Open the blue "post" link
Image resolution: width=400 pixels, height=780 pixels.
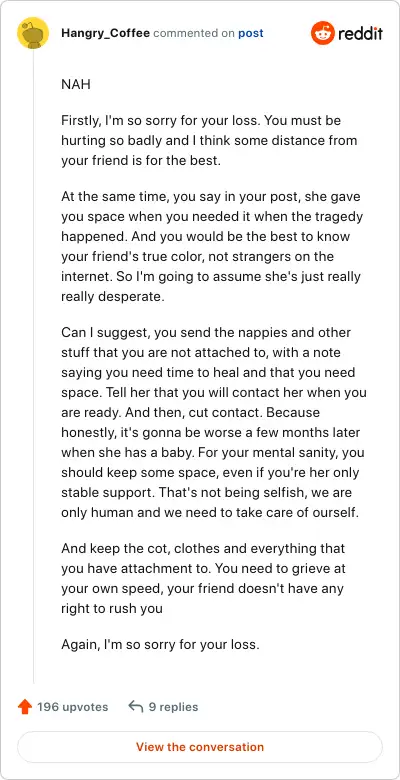tap(251, 33)
